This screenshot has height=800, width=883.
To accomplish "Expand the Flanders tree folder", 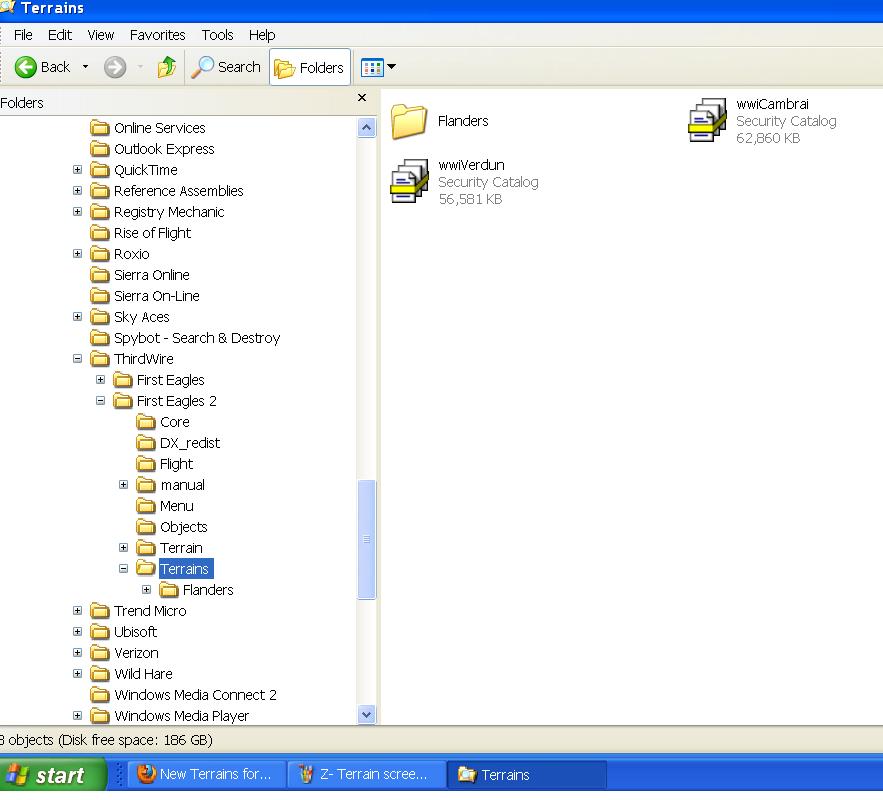I will (x=146, y=589).
